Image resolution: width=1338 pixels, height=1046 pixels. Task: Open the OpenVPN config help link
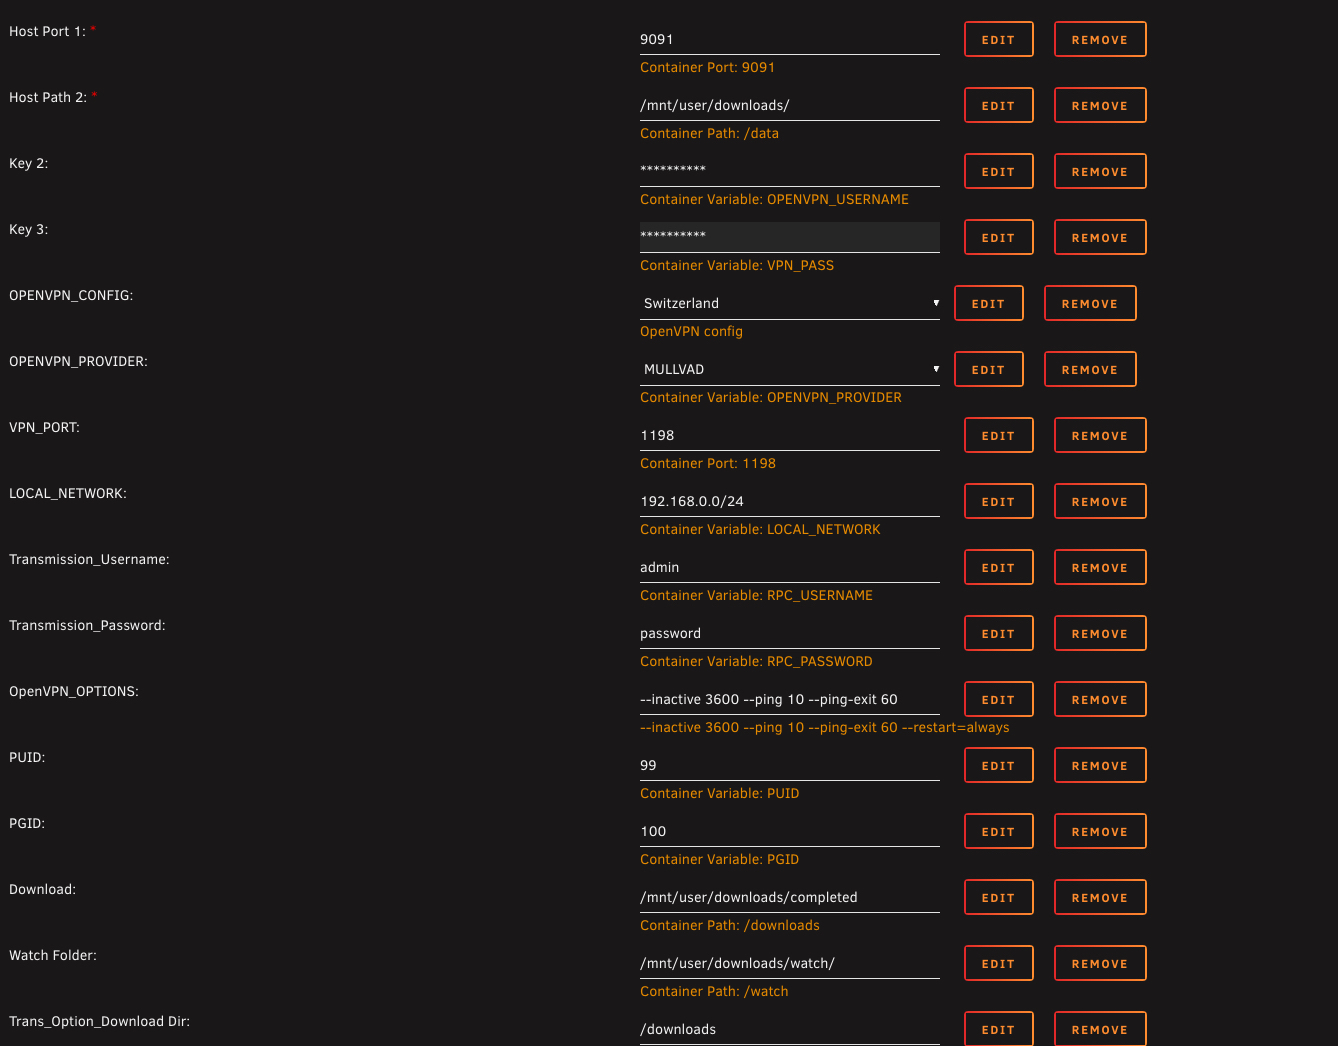[691, 331]
